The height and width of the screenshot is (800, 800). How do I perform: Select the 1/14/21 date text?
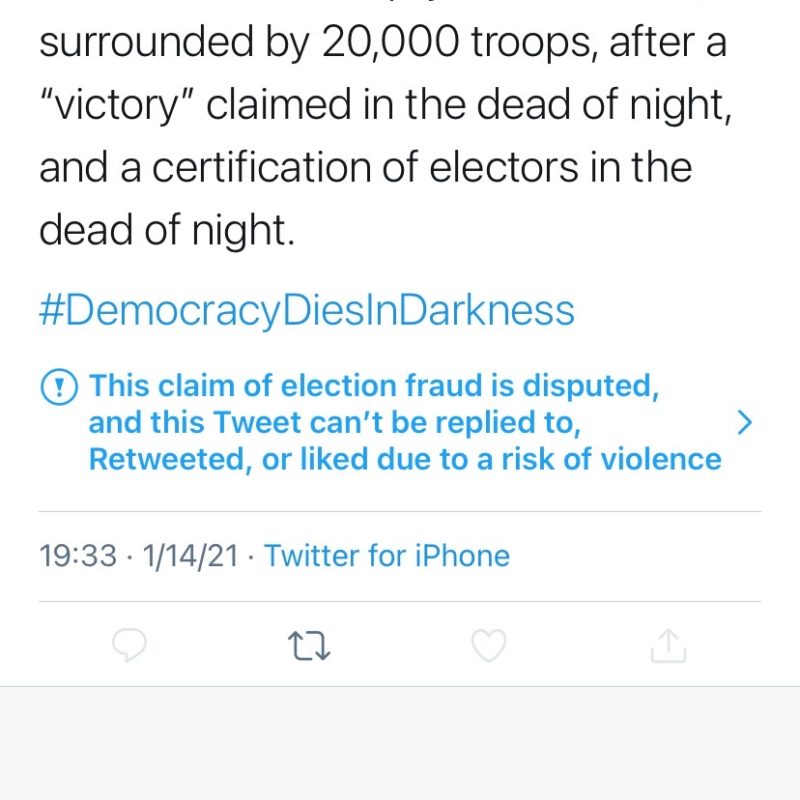pos(191,556)
